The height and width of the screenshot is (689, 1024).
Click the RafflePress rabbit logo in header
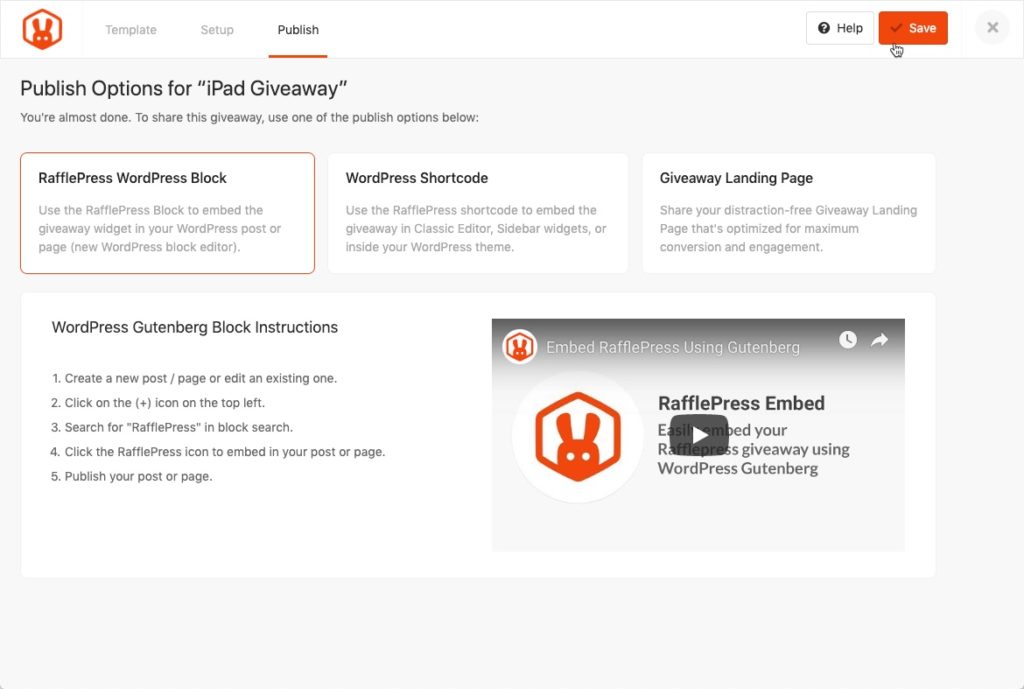coord(42,29)
